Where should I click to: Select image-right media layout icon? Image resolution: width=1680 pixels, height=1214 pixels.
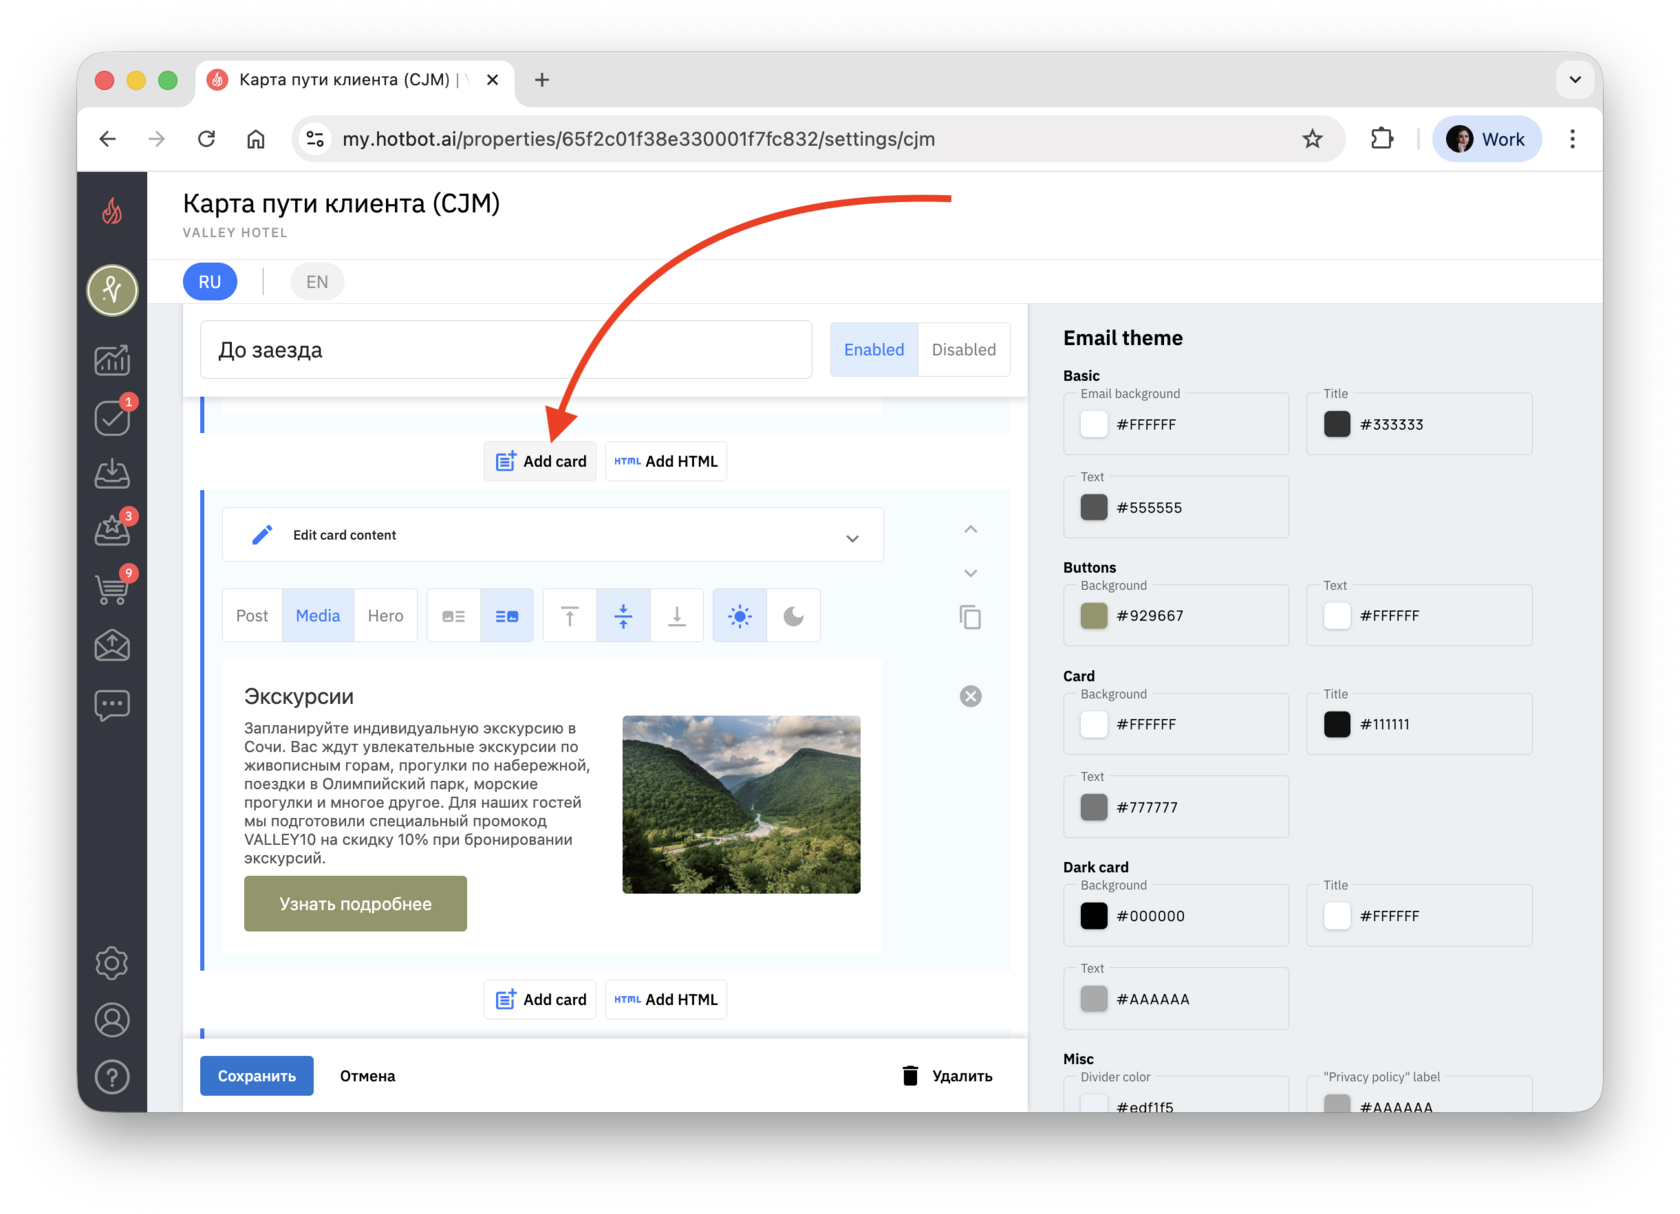[x=507, y=616]
